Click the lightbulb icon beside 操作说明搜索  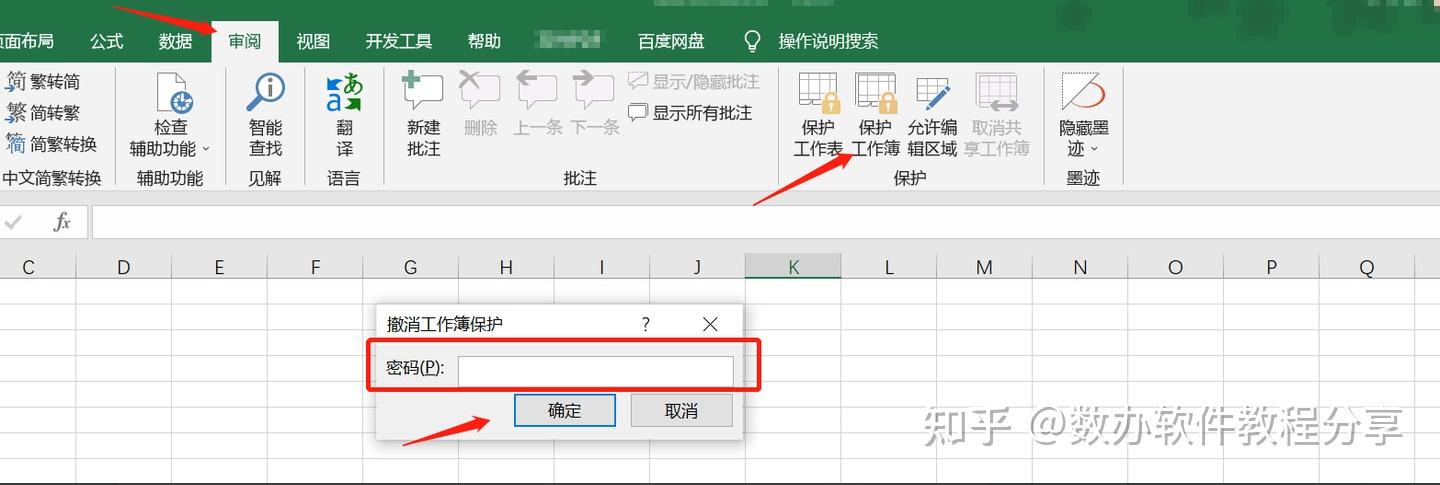coord(753,41)
